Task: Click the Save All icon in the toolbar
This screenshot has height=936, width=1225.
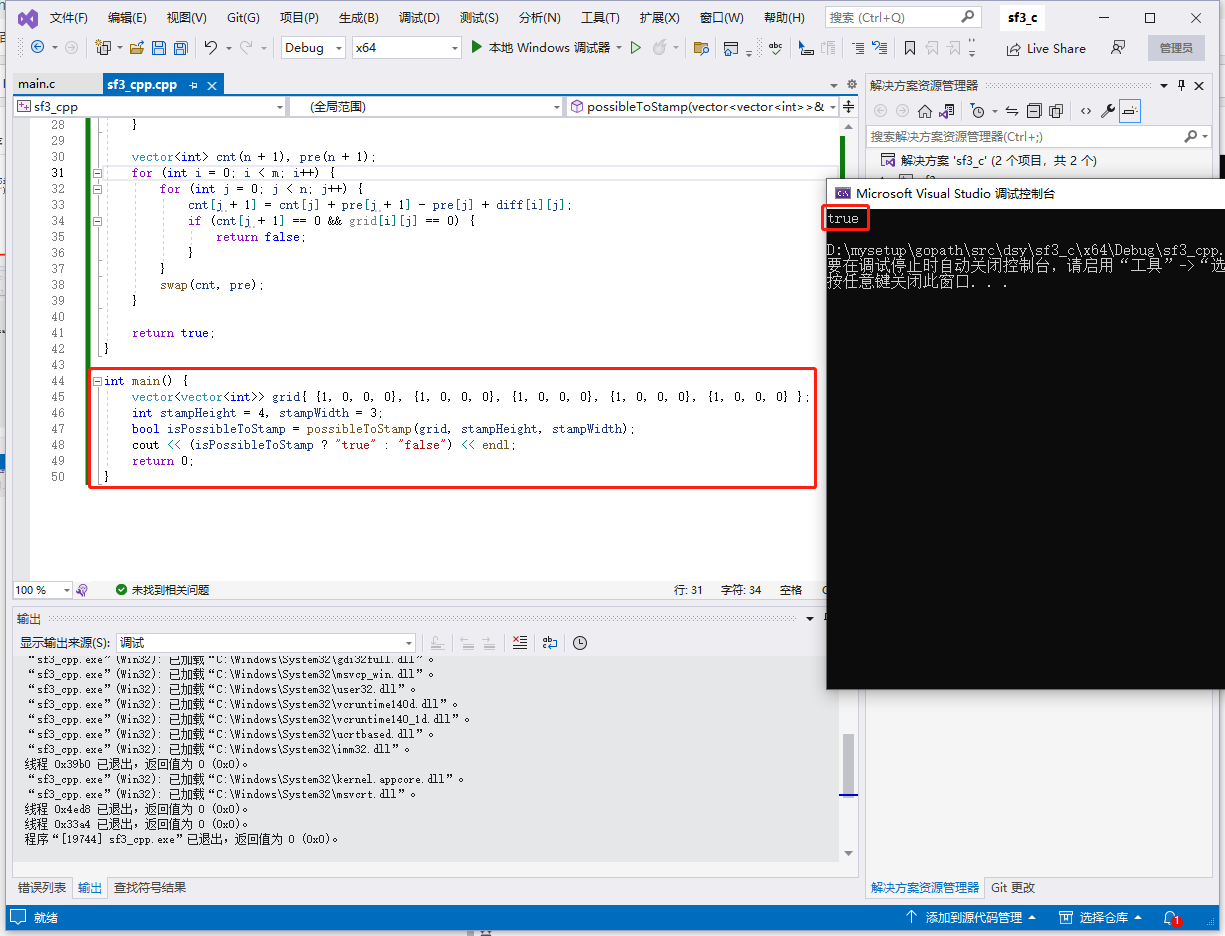Action: pyautogui.click(x=181, y=48)
